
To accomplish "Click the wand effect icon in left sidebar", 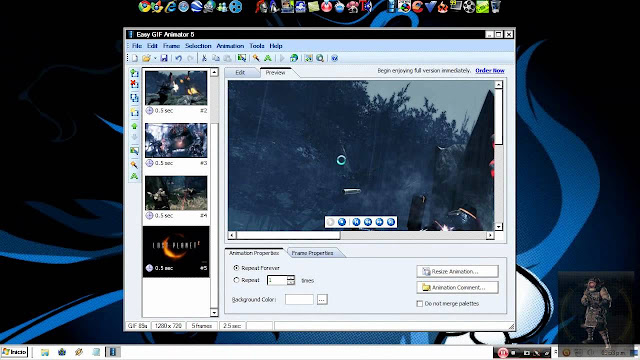I will click(x=134, y=164).
